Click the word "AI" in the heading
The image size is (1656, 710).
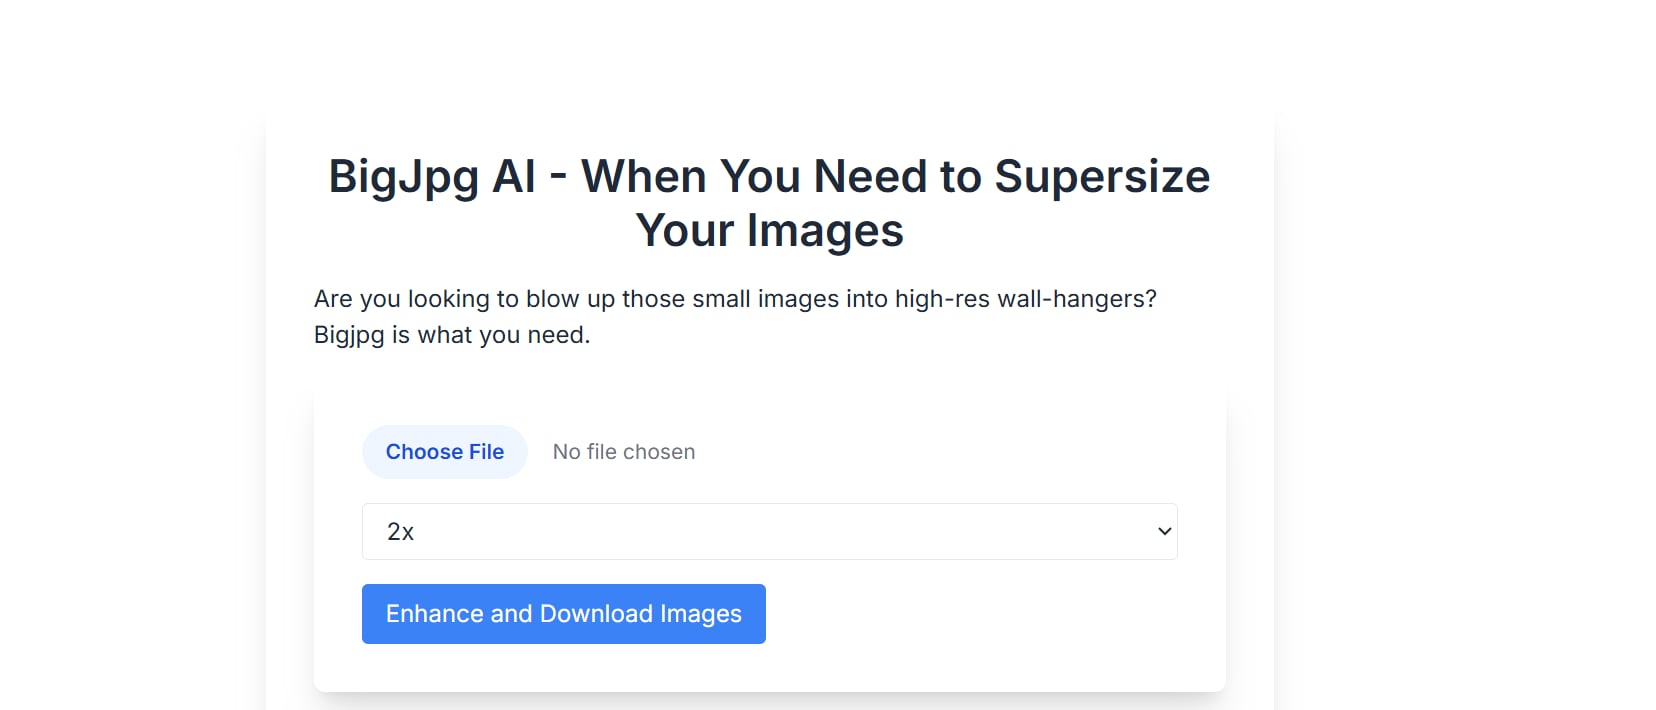click(x=514, y=177)
